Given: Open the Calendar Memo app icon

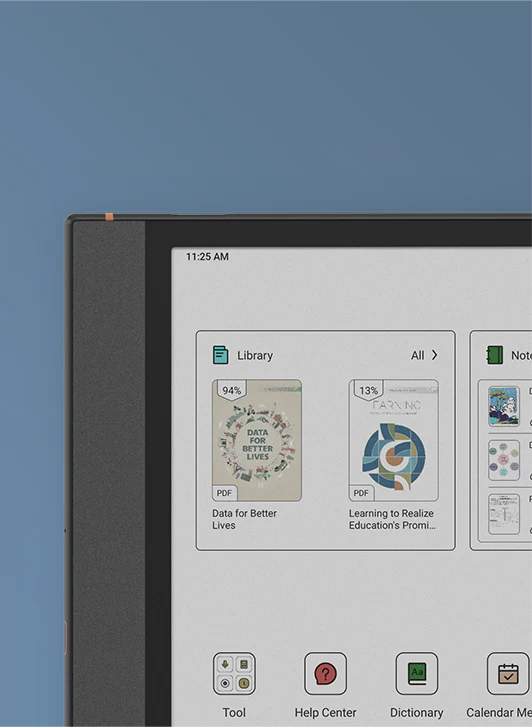Looking at the screenshot, I should [508, 674].
